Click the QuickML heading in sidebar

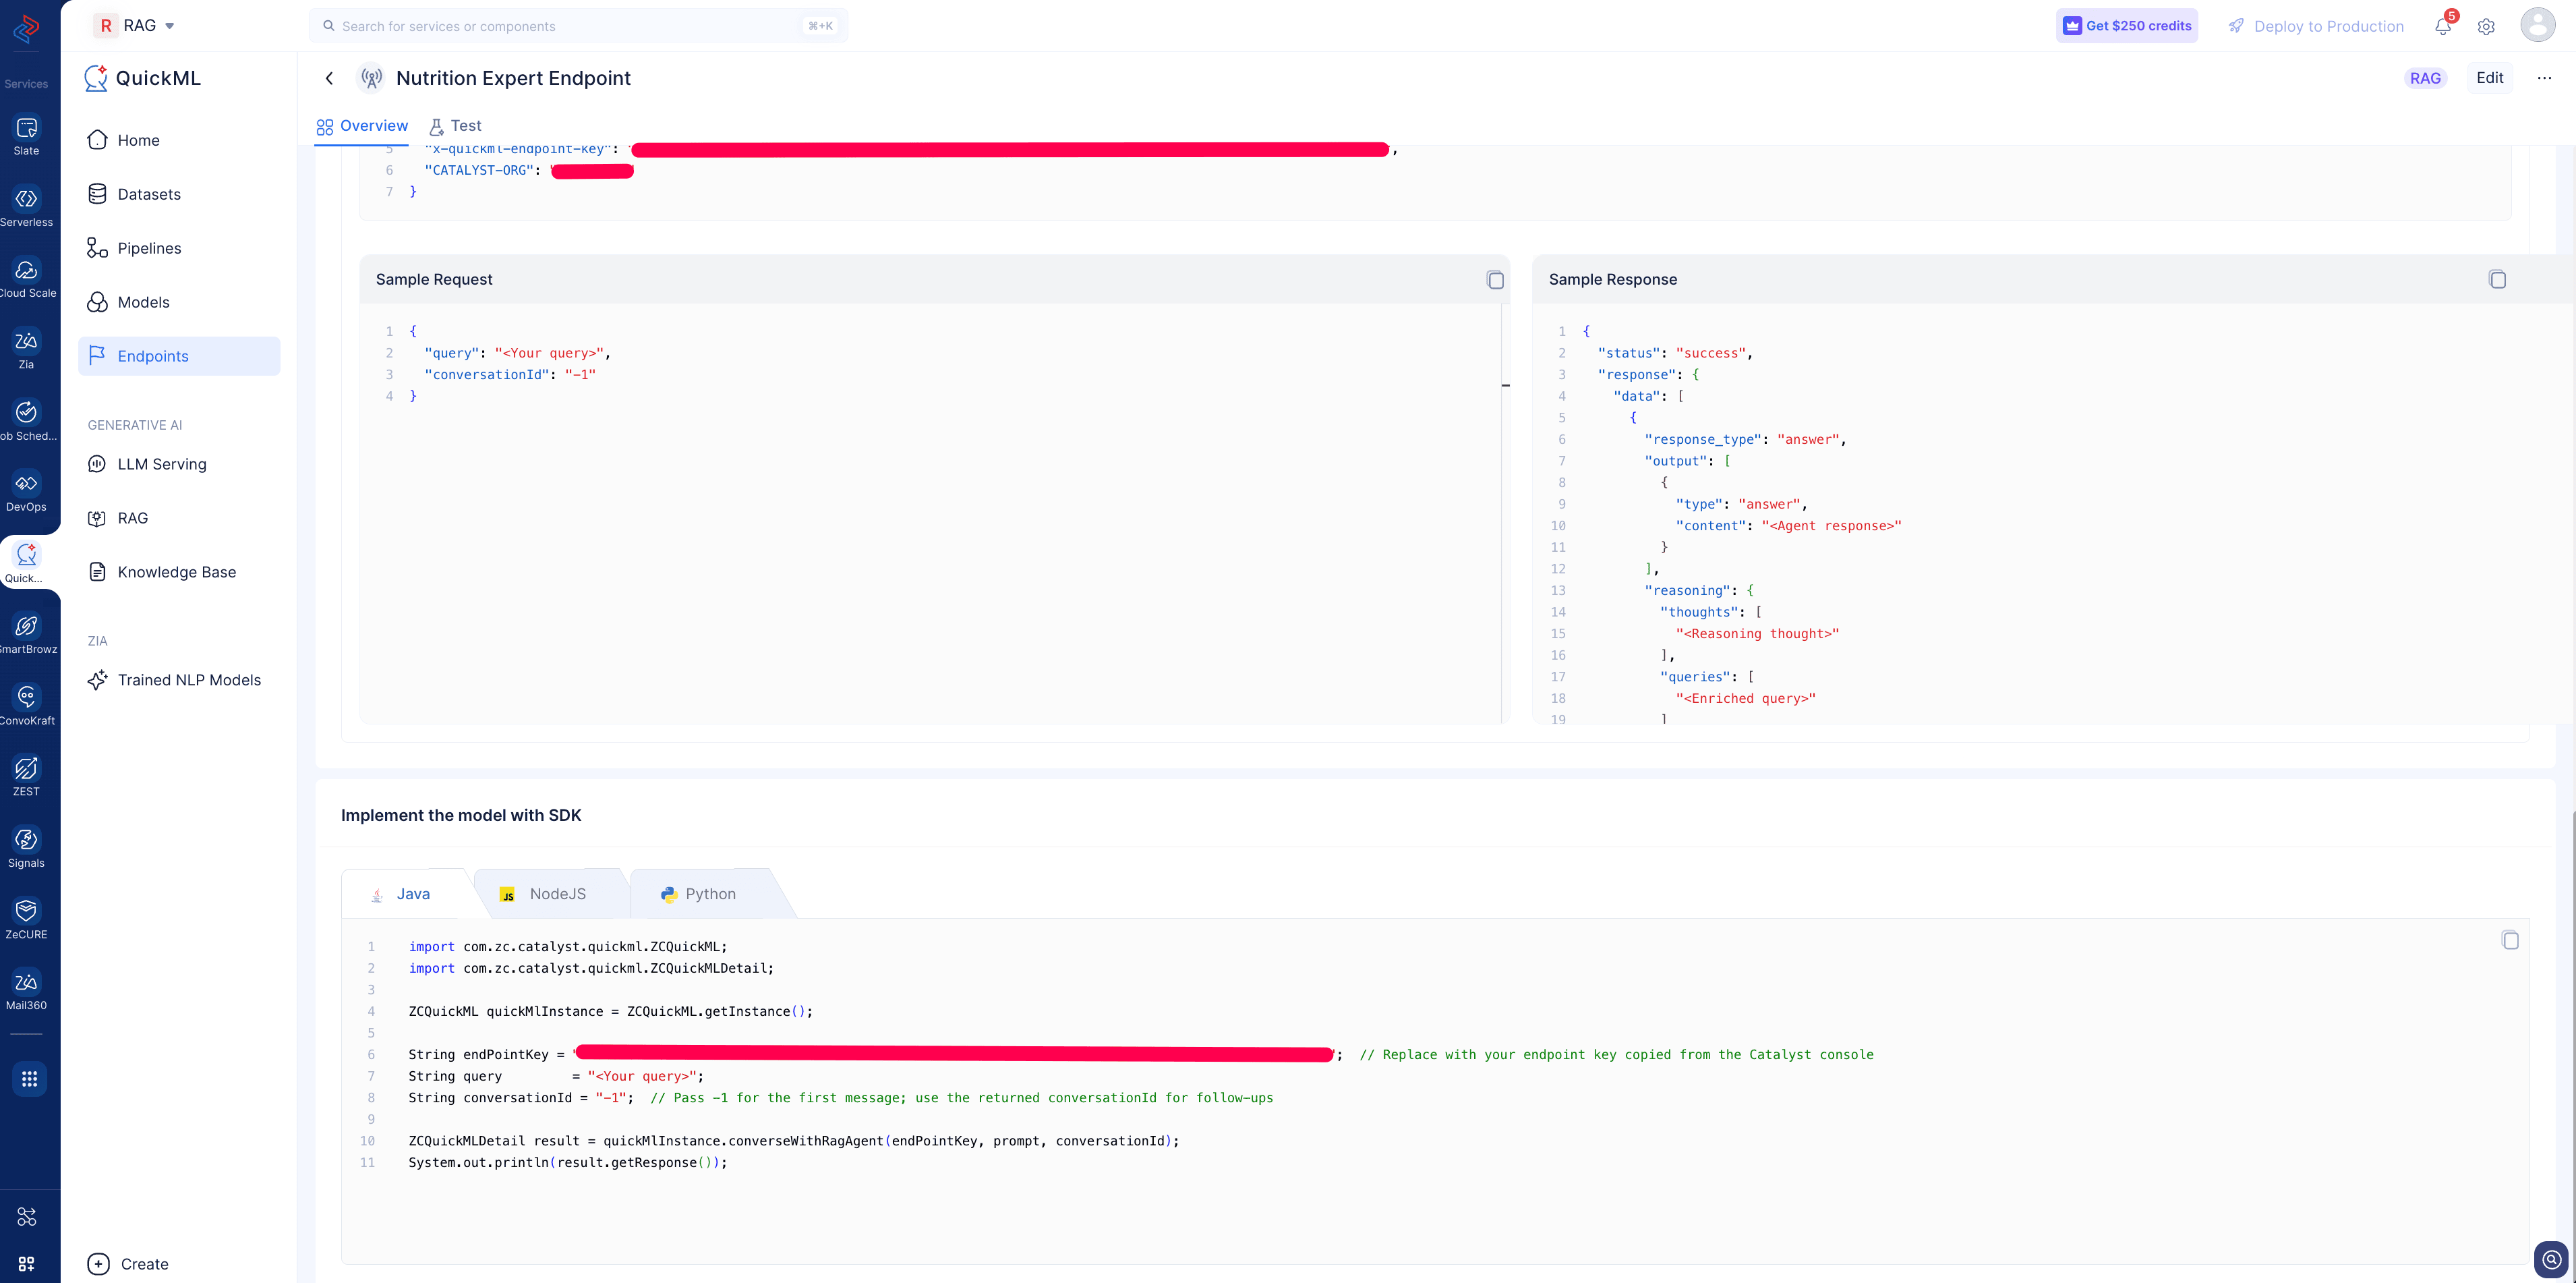tap(158, 78)
